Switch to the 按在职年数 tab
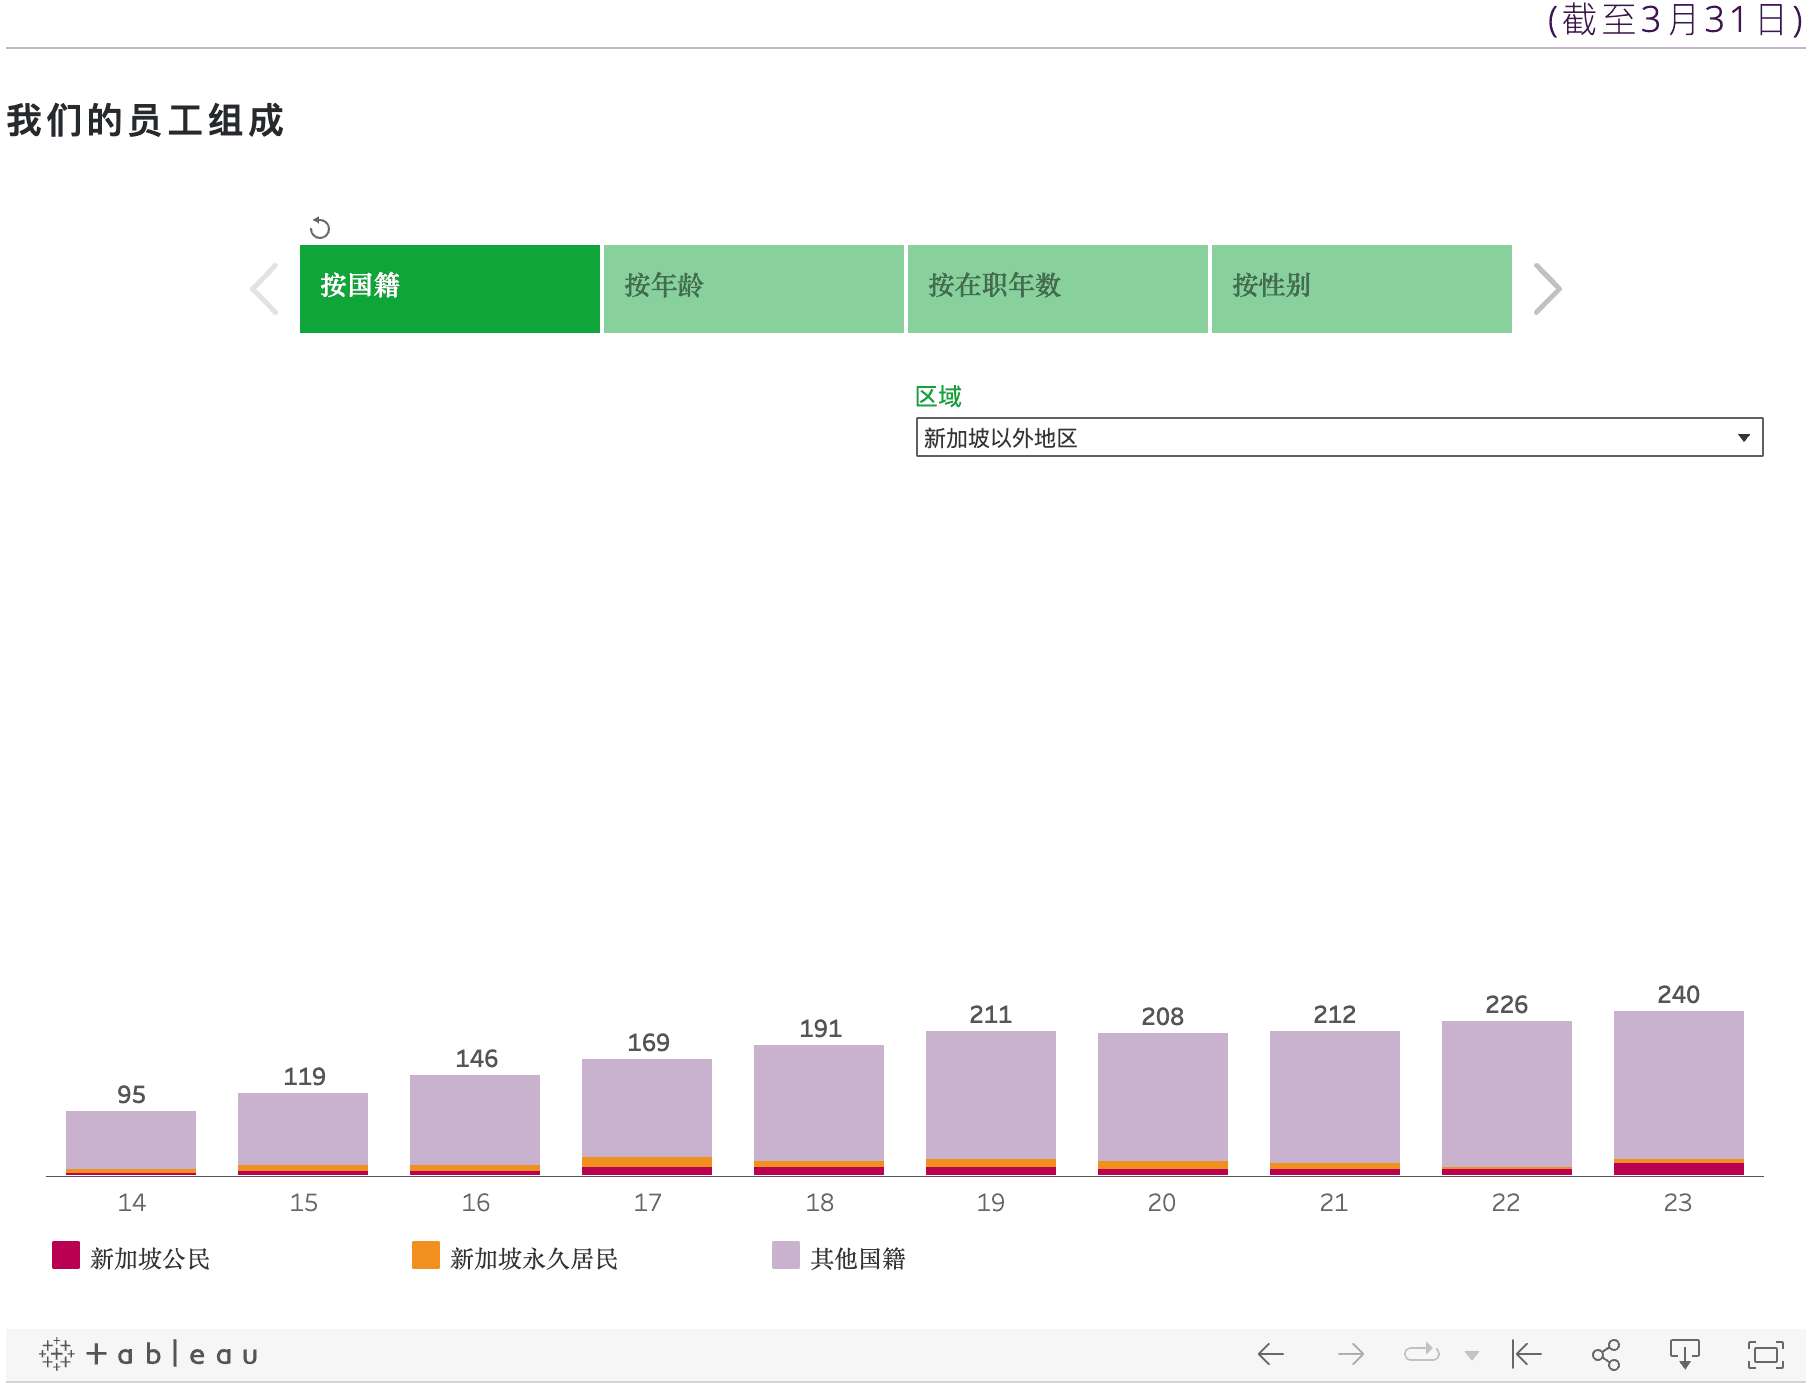 pos(1058,289)
